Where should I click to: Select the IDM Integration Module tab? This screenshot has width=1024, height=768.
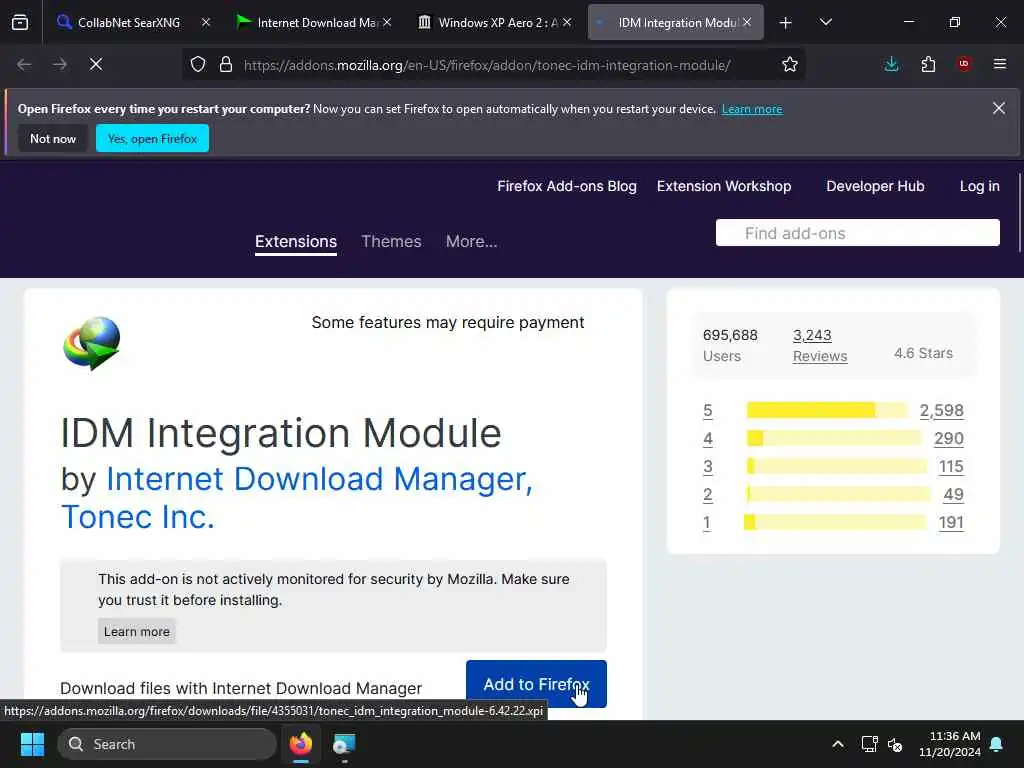(x=675, y=22)
